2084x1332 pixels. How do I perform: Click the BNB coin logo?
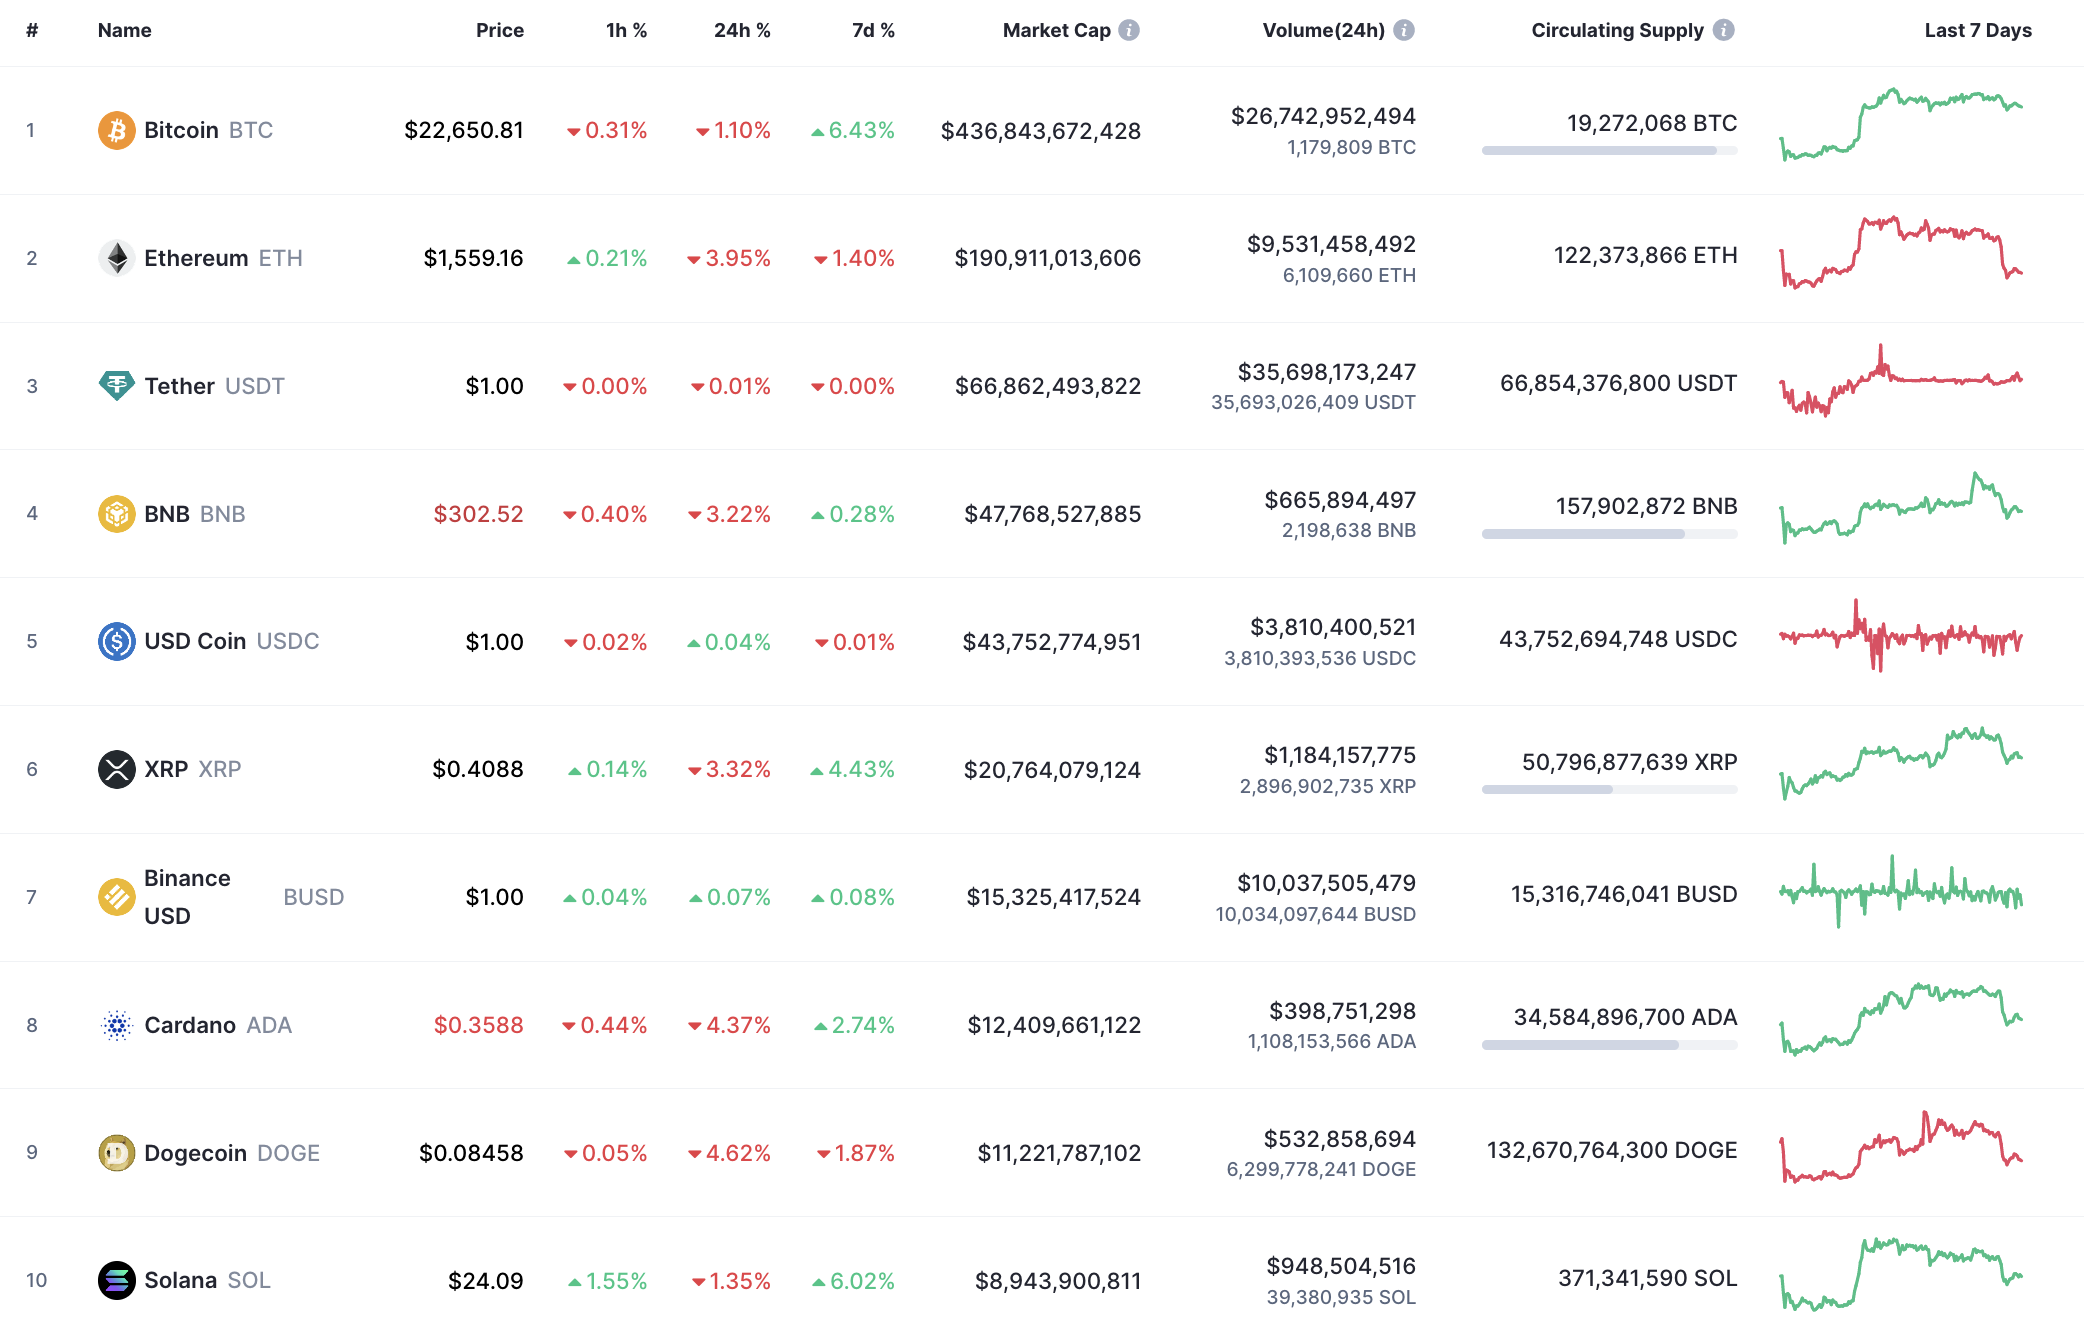point(116,513)
